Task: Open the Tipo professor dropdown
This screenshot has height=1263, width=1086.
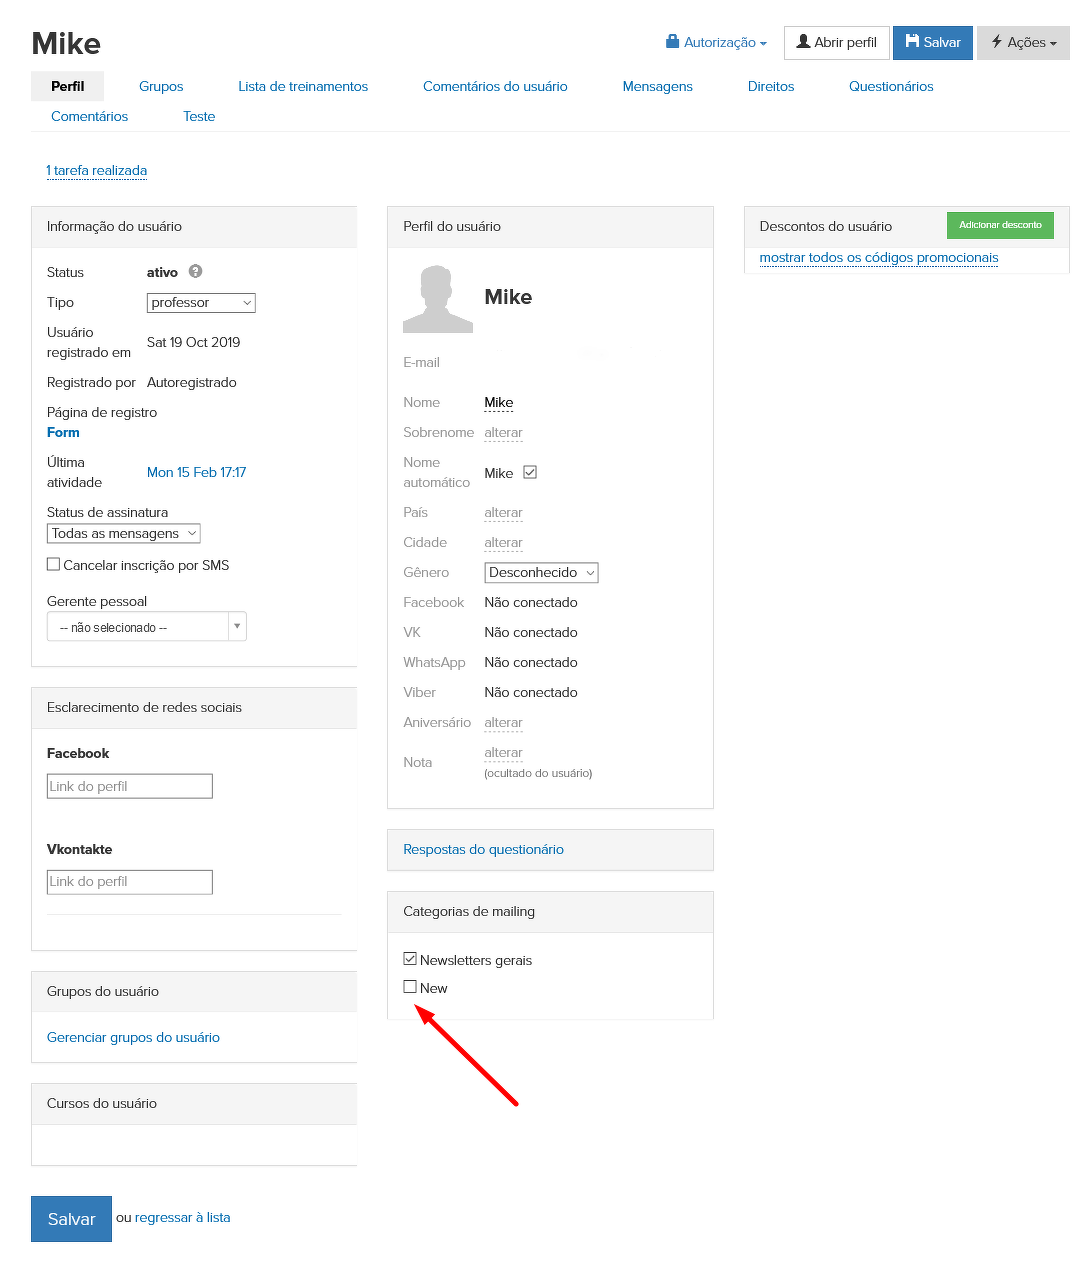Action: point(201,303)
